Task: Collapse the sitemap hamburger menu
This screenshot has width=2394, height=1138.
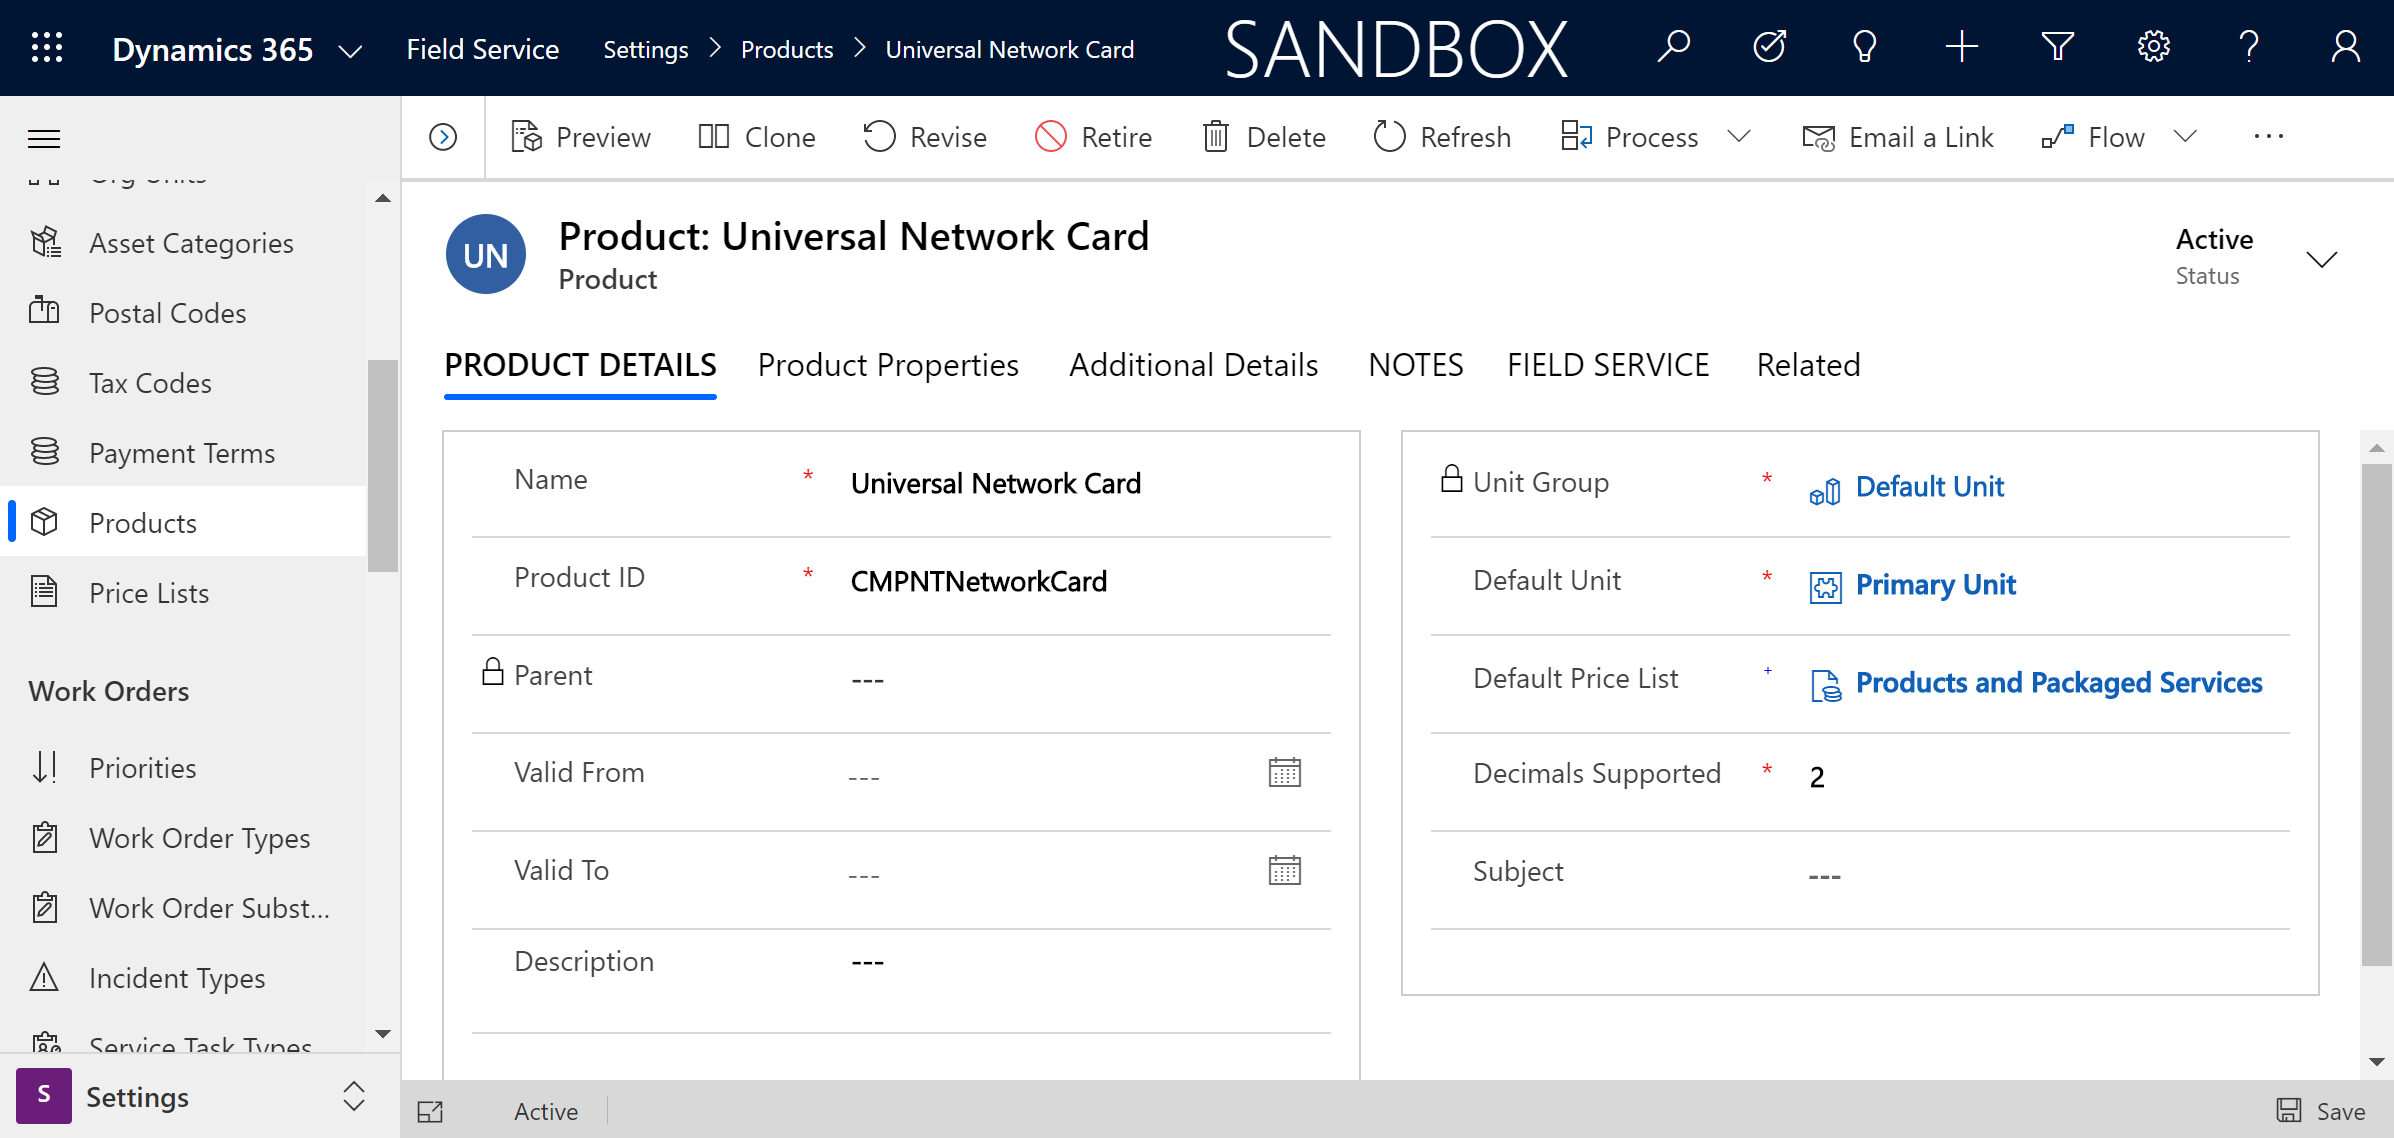Action: pos(44,138)
